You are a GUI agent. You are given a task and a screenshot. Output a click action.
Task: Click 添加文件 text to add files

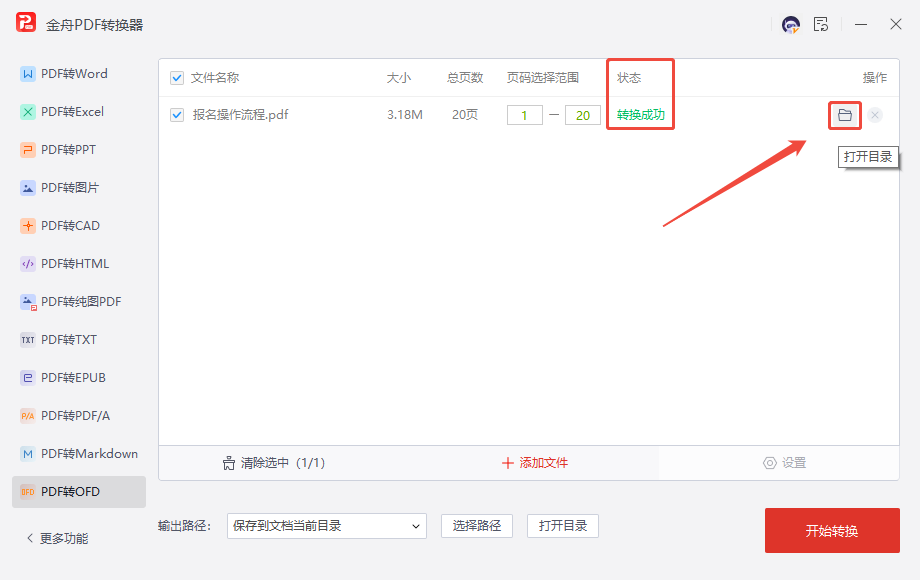[543, 463]
